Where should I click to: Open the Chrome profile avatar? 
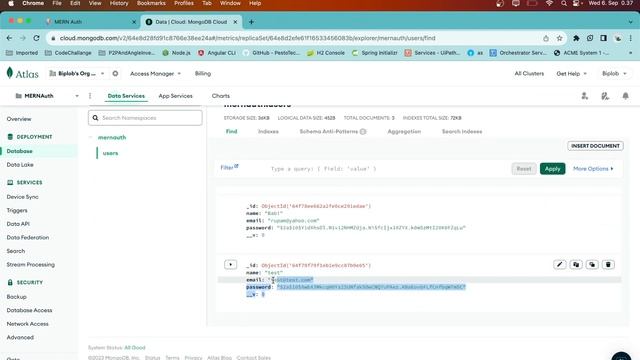tap(618, 38)
